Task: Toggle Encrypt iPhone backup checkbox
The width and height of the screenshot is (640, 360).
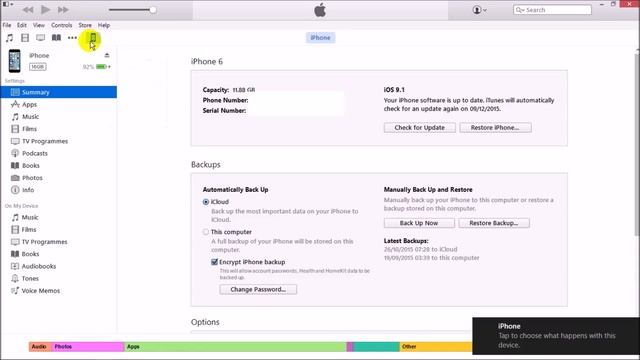Action: pos(214,262)
